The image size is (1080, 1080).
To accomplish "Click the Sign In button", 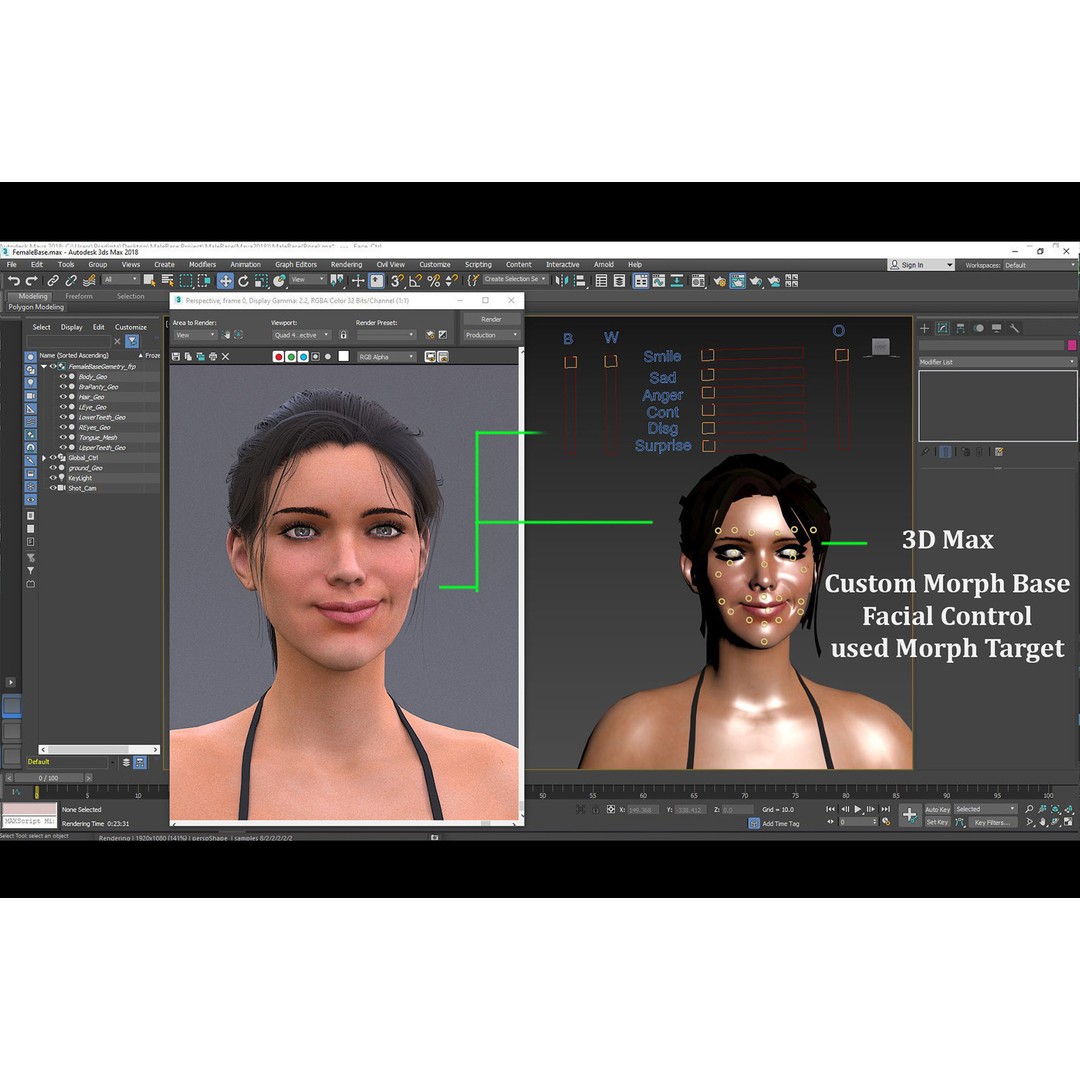I will pyautogui.click(x=921, y=265).
